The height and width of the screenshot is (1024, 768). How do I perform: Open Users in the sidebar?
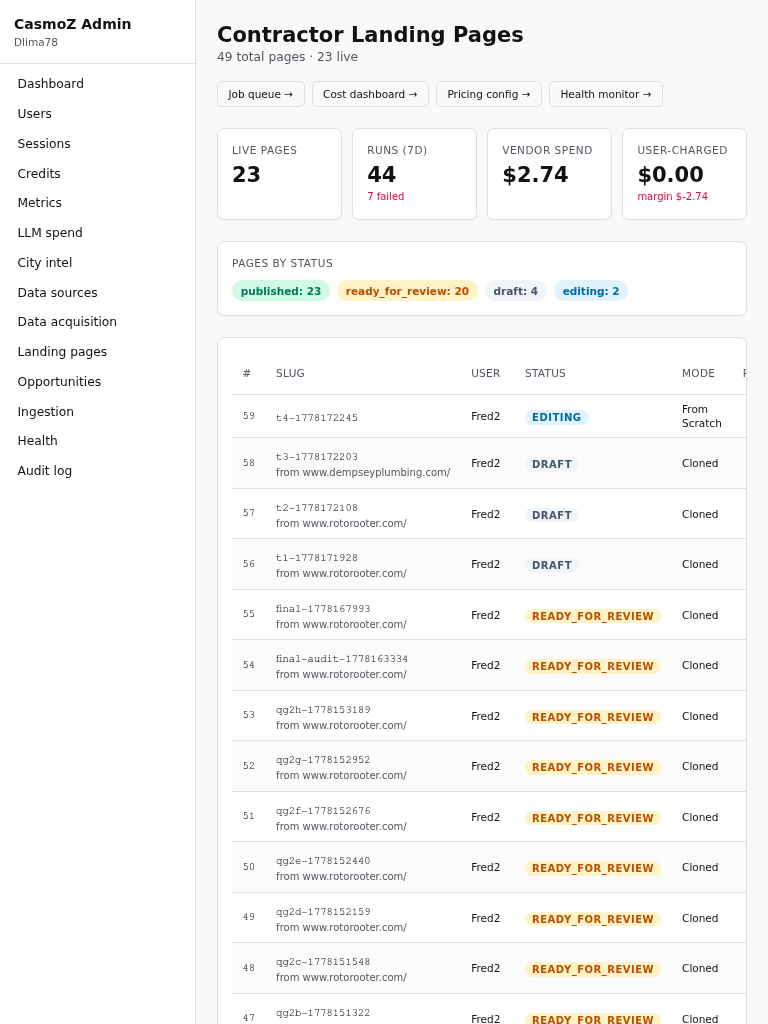click(35, 114)
